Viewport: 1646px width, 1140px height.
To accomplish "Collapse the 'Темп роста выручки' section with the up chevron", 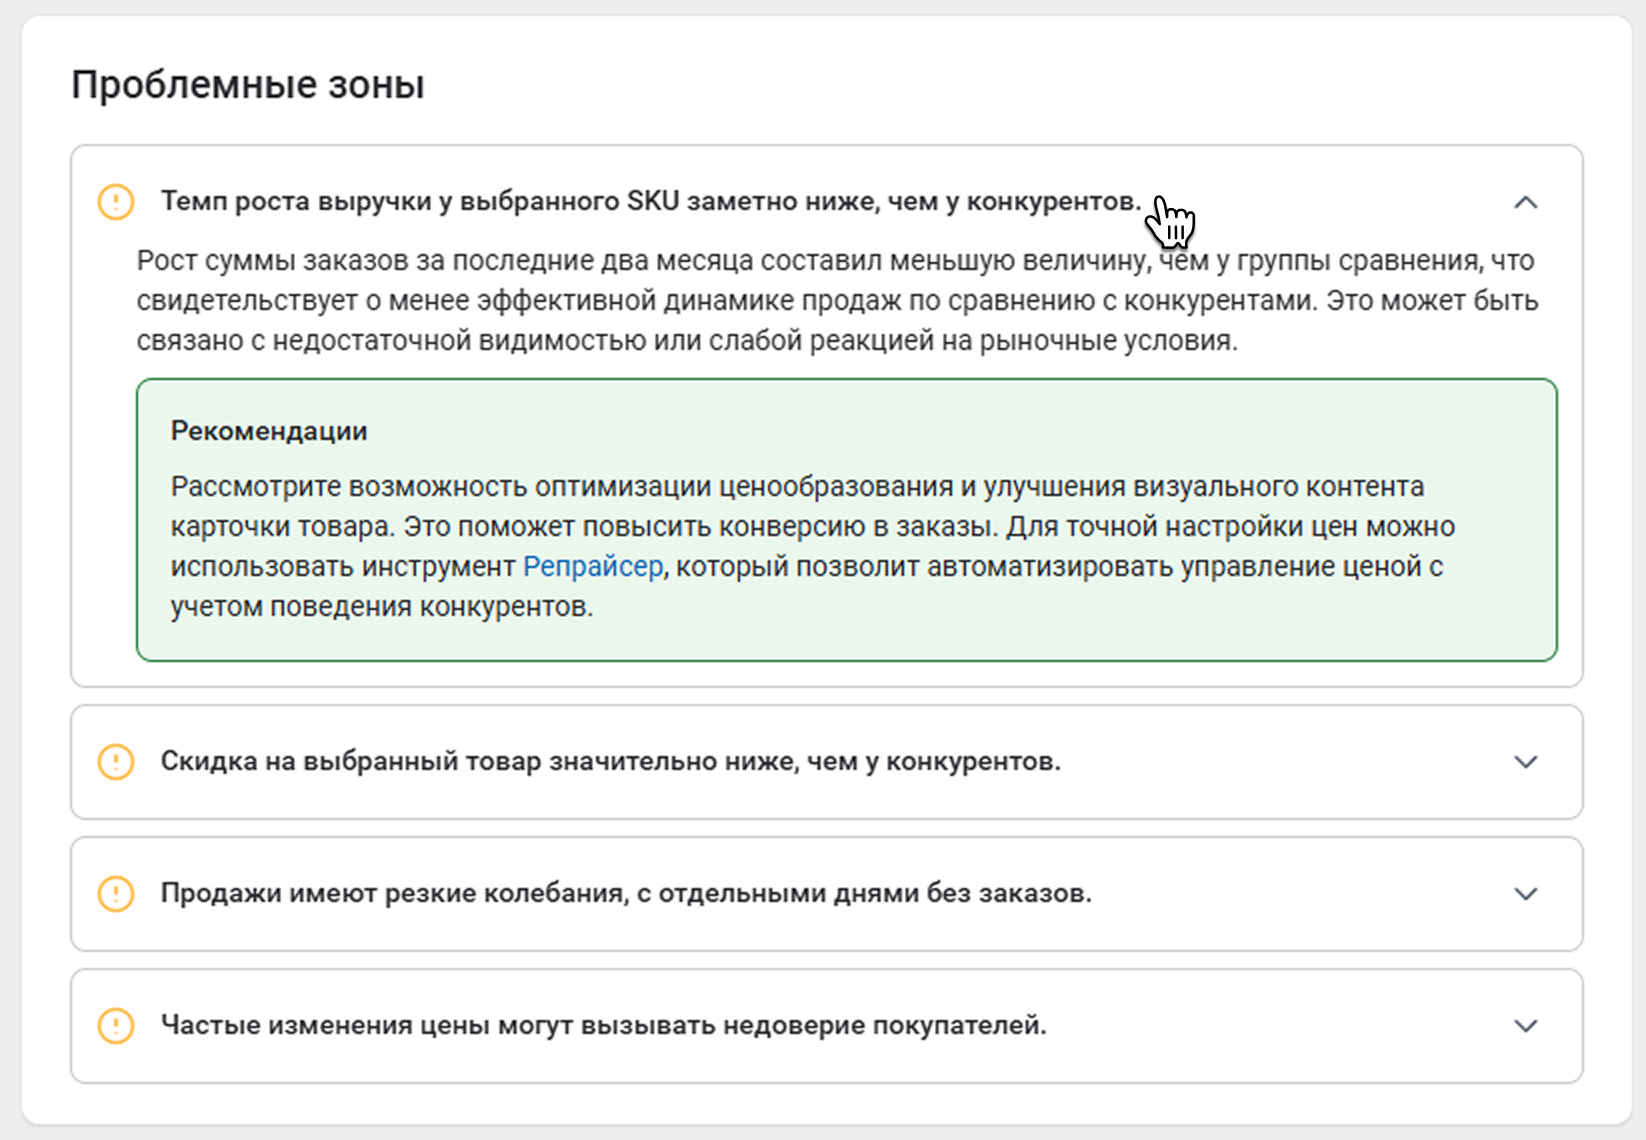I will (x=1525, y=202).
